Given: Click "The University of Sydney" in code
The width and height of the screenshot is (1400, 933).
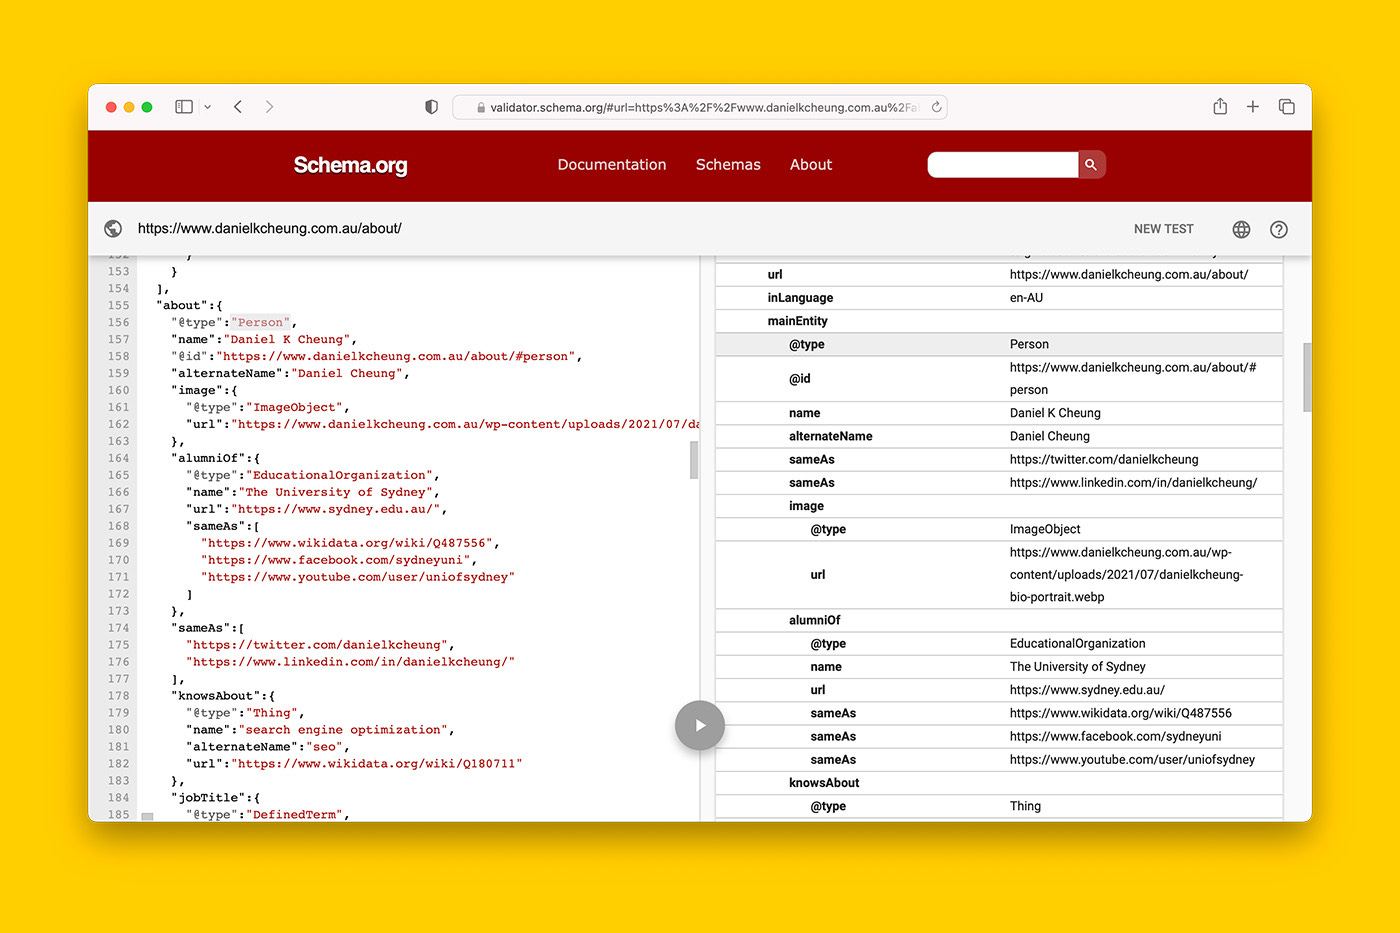Looking at the screenshot, I should pos(335,492).
